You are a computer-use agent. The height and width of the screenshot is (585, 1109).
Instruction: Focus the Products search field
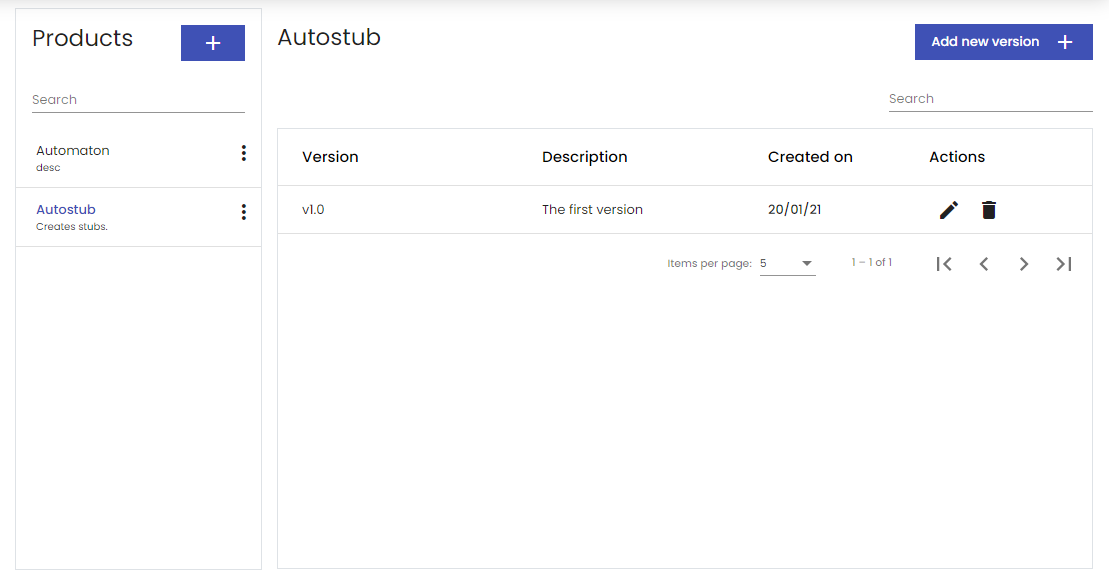click(138, 100)
